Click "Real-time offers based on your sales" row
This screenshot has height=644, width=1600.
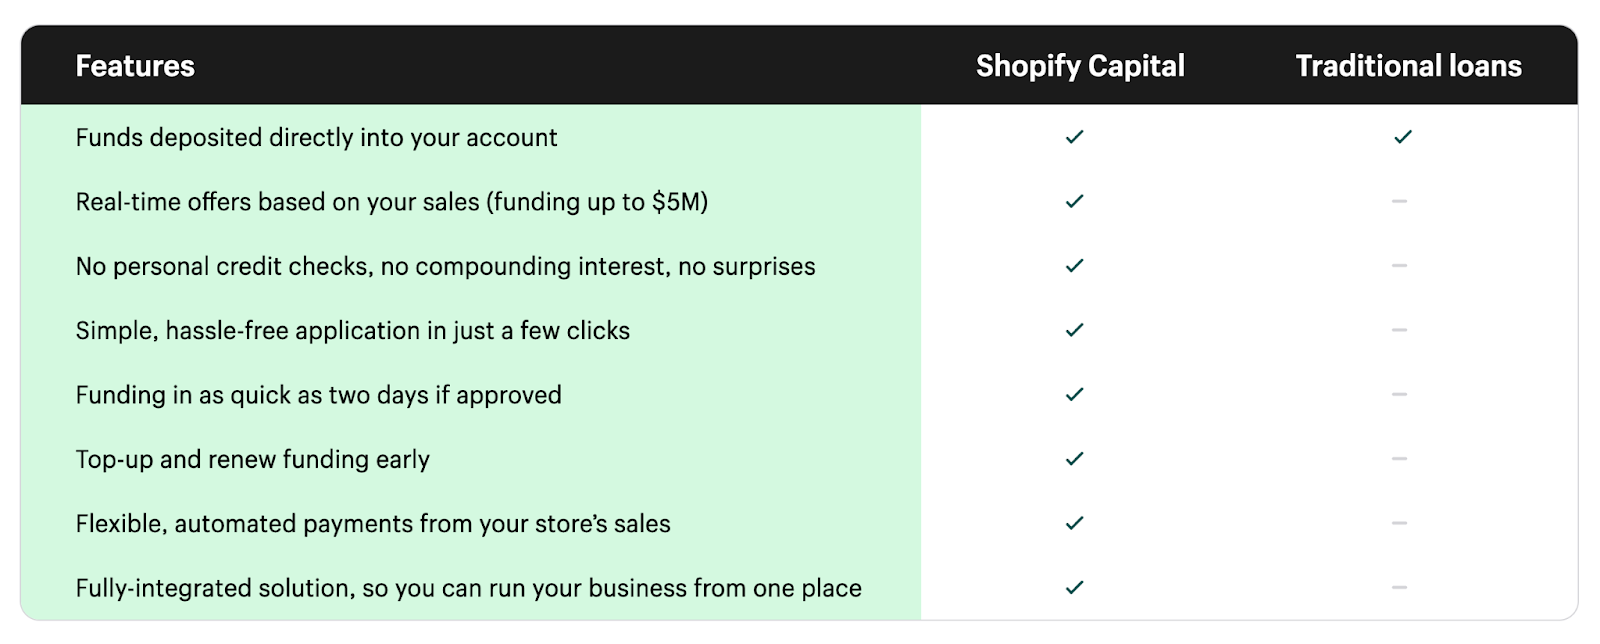pos(391,202)
